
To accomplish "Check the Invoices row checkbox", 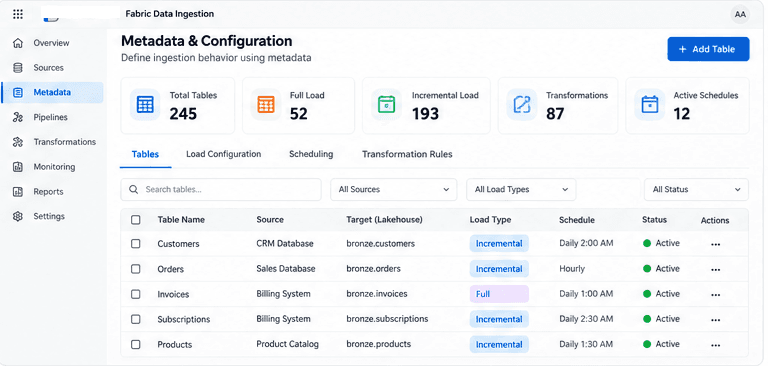I will point(136,294).
